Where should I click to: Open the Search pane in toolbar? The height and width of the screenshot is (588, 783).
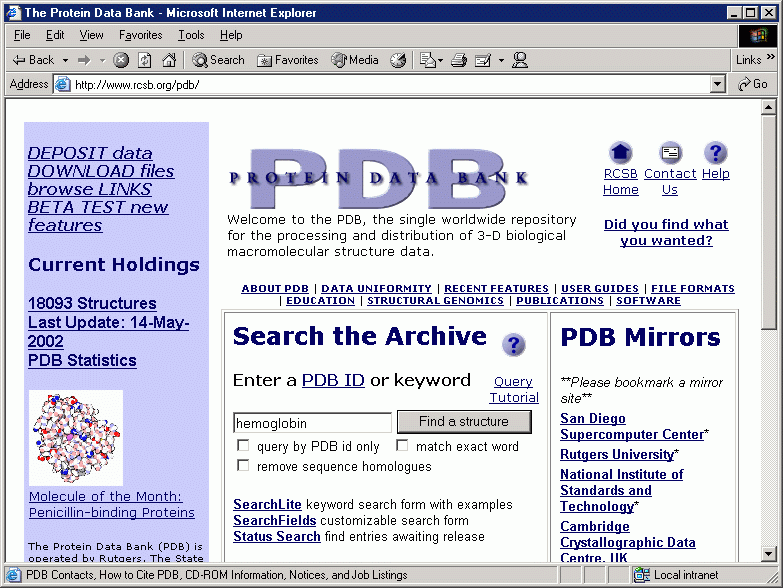pos(219,60)
